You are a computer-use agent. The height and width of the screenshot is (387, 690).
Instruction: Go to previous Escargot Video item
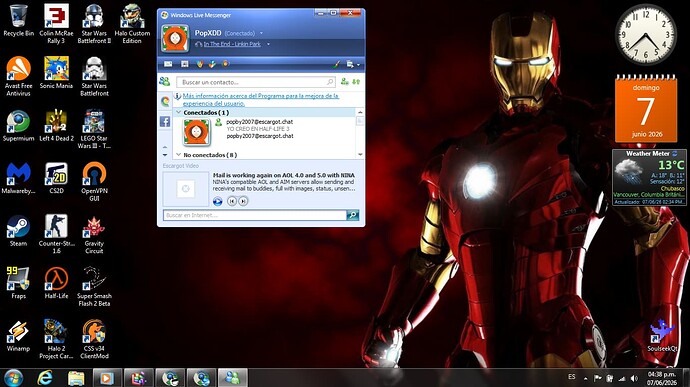coord(232,201)
